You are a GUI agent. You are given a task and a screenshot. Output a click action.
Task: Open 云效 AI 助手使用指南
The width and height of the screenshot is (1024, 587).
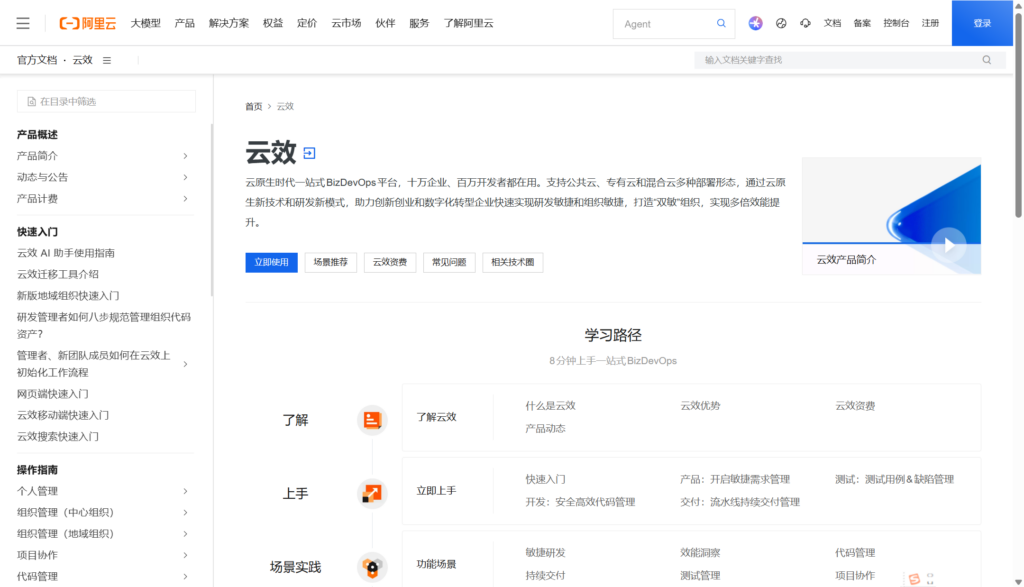(66, 253)
